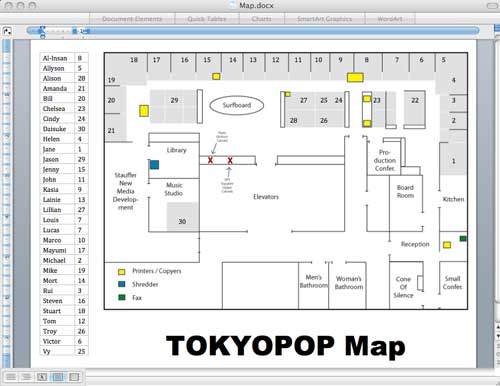Screen dimensions: 500x386
Task: Click room number 22 on the floor plan
Action: 415,100
